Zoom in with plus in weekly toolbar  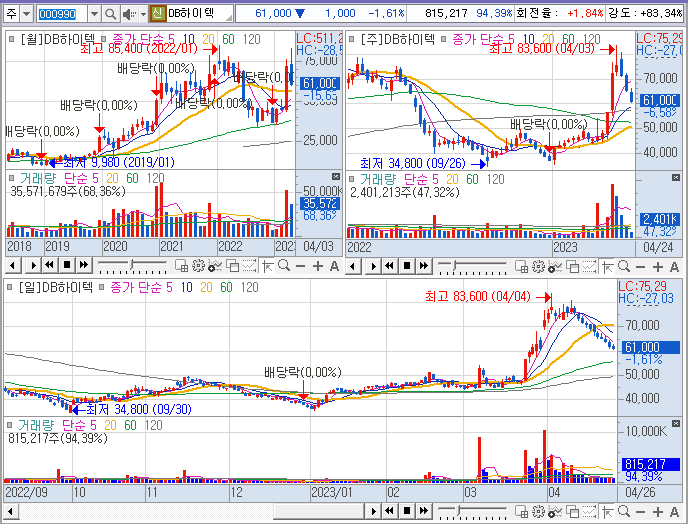657,266
